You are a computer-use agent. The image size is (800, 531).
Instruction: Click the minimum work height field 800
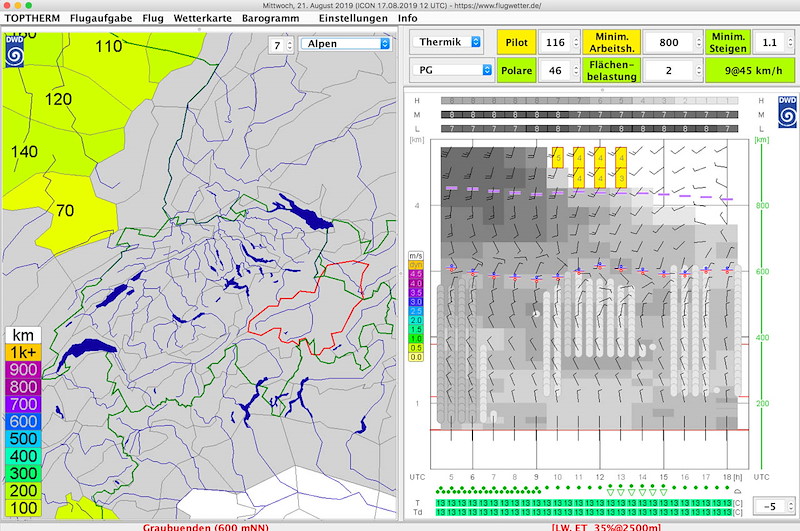point(668,42)
